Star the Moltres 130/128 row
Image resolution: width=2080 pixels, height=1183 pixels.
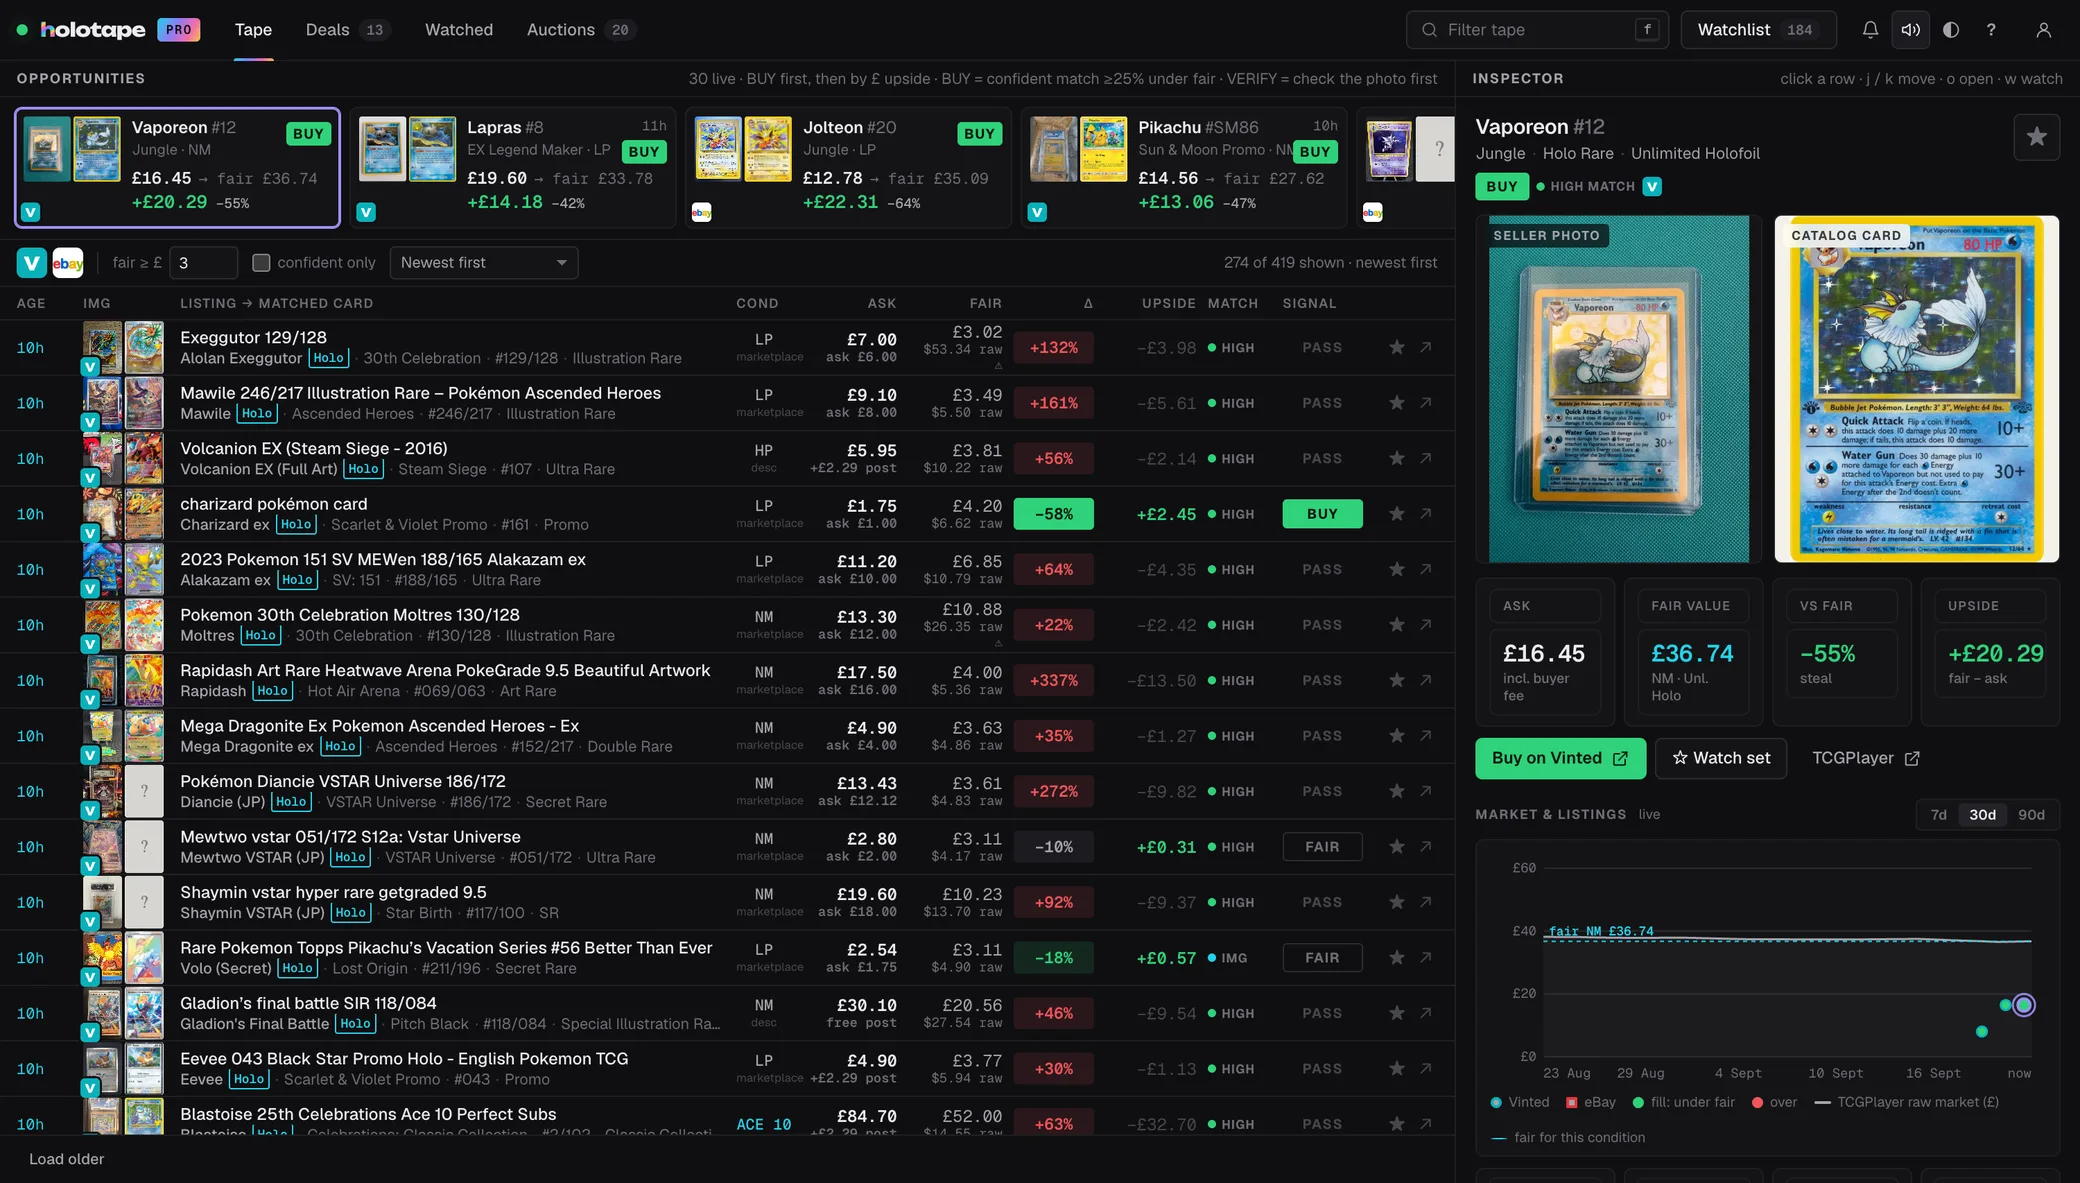point(1397,625)
